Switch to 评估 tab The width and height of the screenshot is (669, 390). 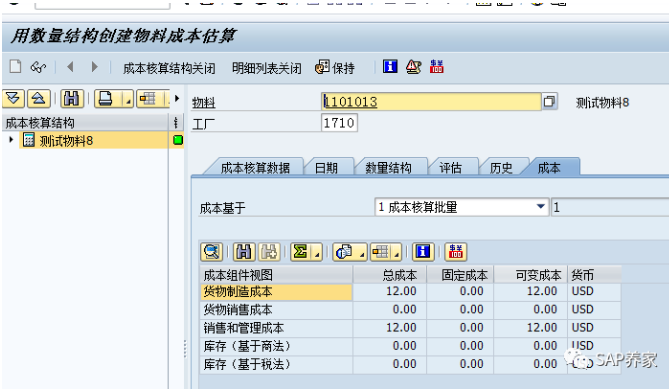[x=451, y=168]
